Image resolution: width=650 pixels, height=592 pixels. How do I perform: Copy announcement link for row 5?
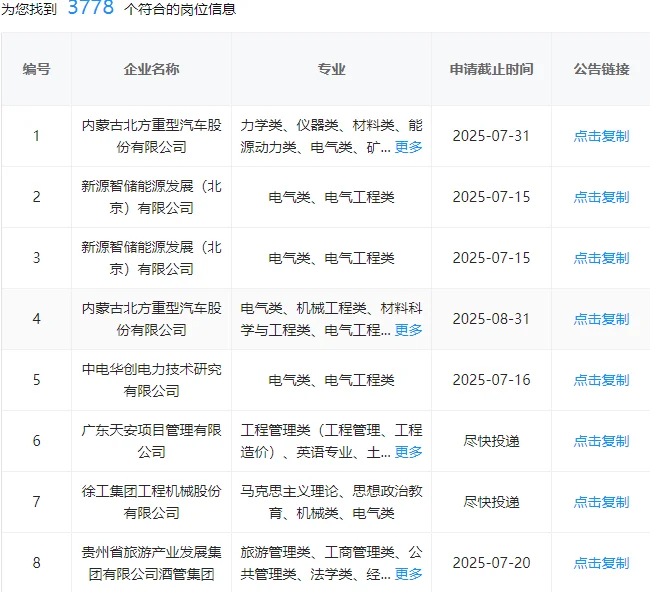pos(601,380)
